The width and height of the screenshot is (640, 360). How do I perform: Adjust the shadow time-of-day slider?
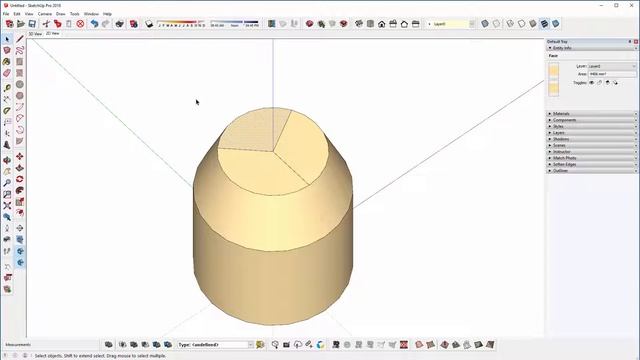point(235,24)
